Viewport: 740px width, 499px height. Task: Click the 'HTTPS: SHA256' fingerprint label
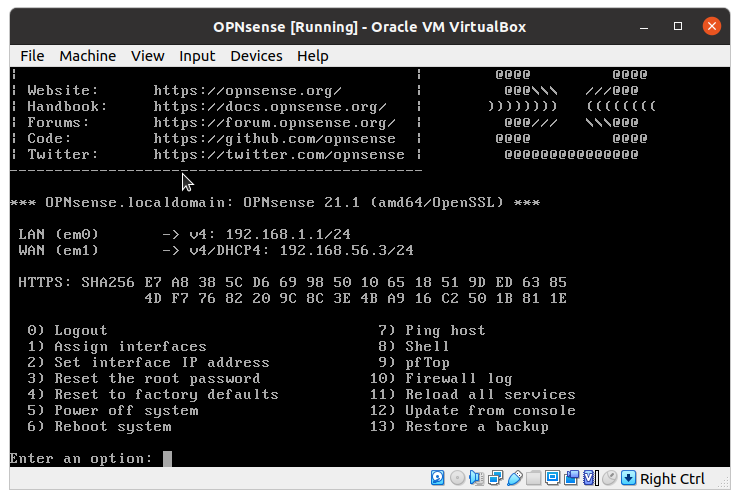tap(76, 282)
